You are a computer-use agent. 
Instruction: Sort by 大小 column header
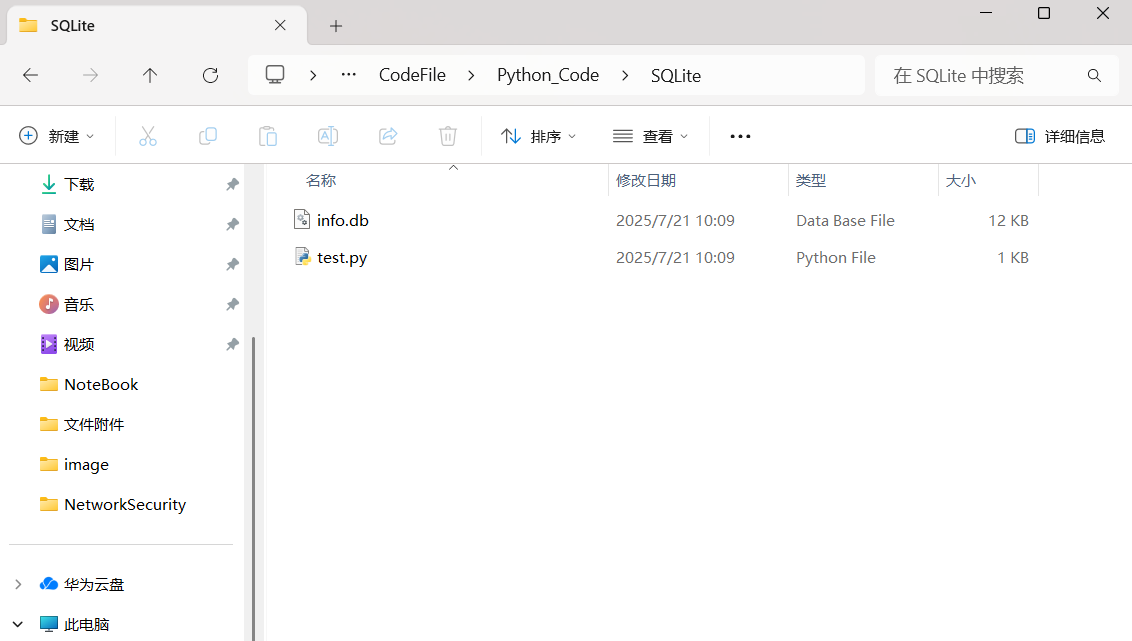point(961,180)
